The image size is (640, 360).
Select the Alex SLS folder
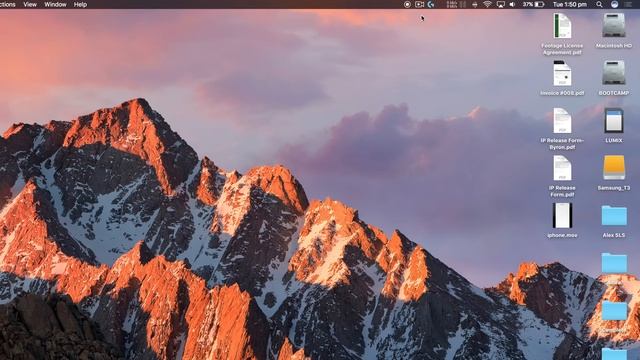point(614,216)
